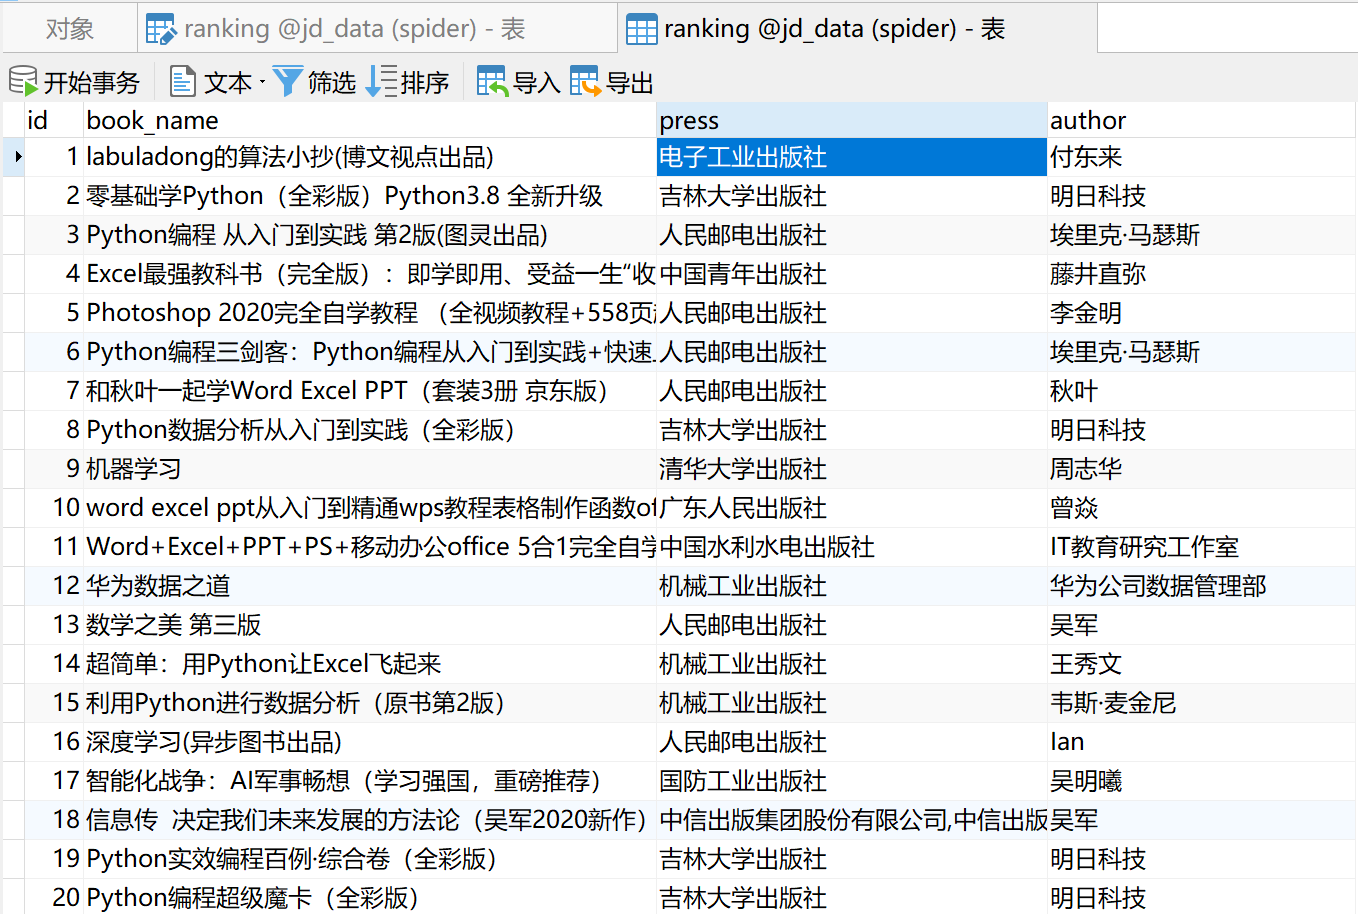Click author cell 藤井直弥
This screenshot has width=1358, height=914.
pyautogui.click(x=1202, y=274)
